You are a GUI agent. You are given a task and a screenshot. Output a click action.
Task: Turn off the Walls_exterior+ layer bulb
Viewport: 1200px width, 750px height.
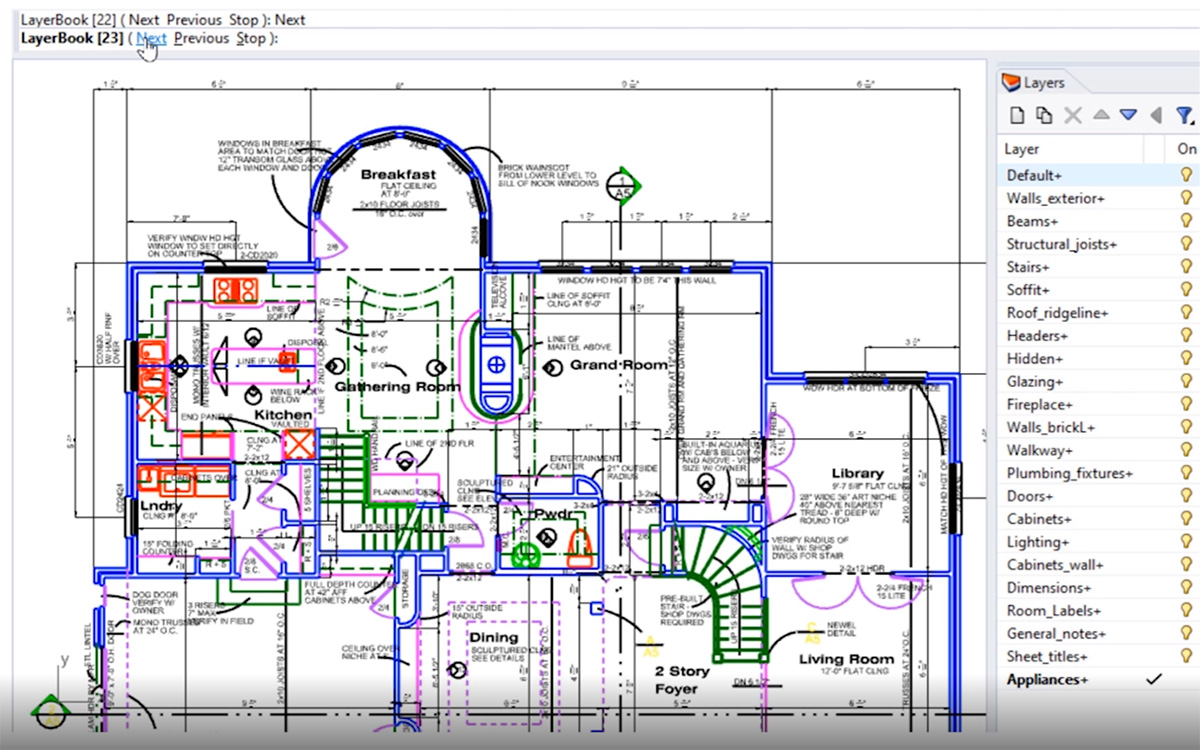pos(1186,198)
